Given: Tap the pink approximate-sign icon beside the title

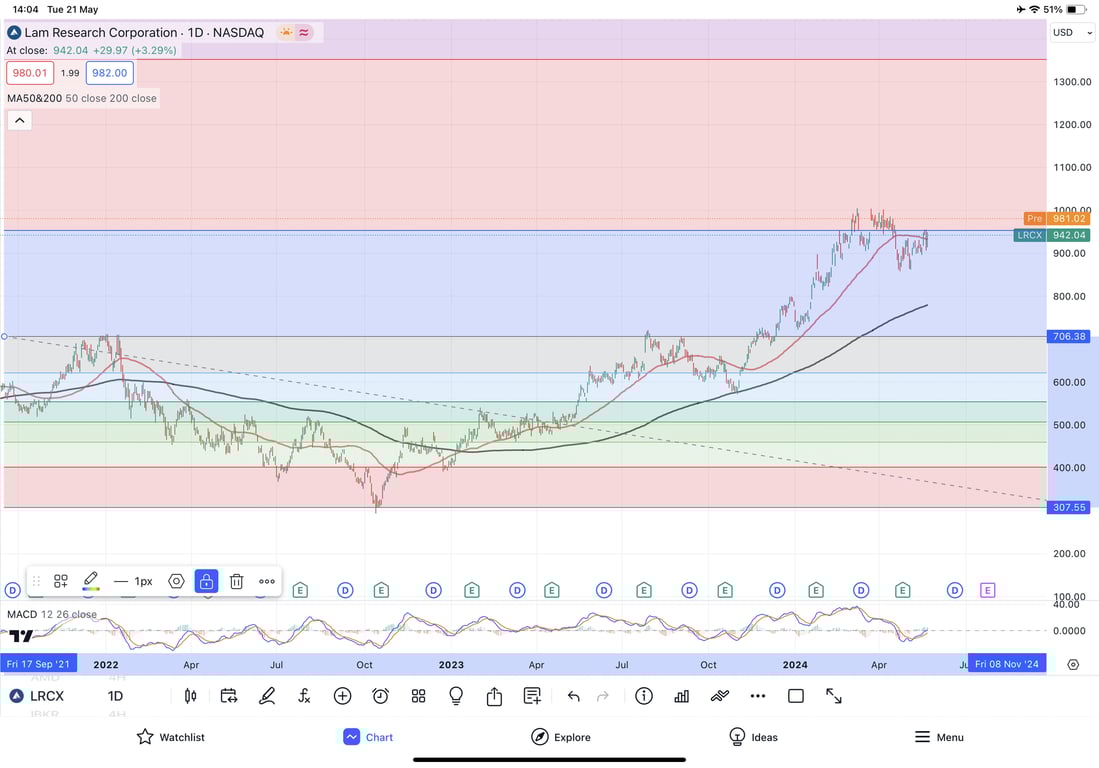Looking at the screenshot, I should 304,32.
